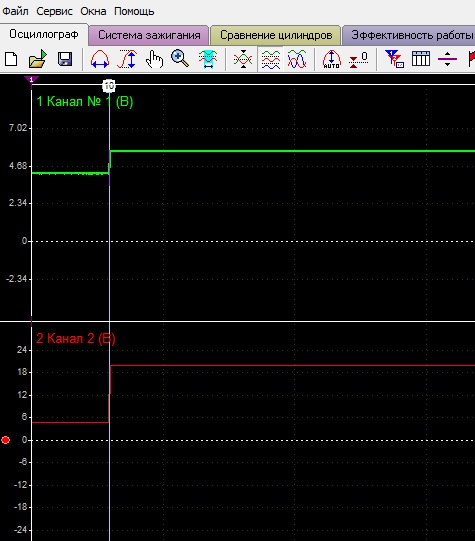This screenshot has height=541, width=475.
Task: Open the Эффективность работы tab
Action: [x=410, y=35]
